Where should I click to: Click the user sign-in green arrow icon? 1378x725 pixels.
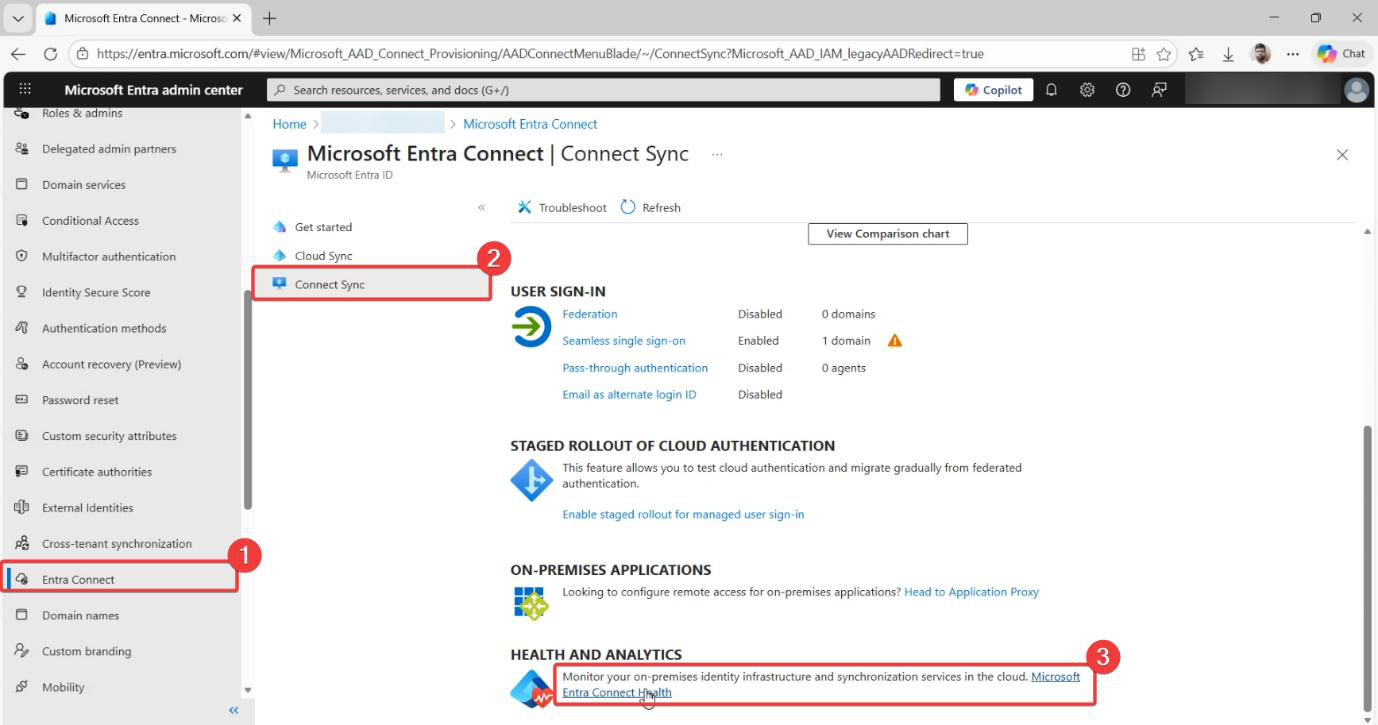click(x=531, y=327)
